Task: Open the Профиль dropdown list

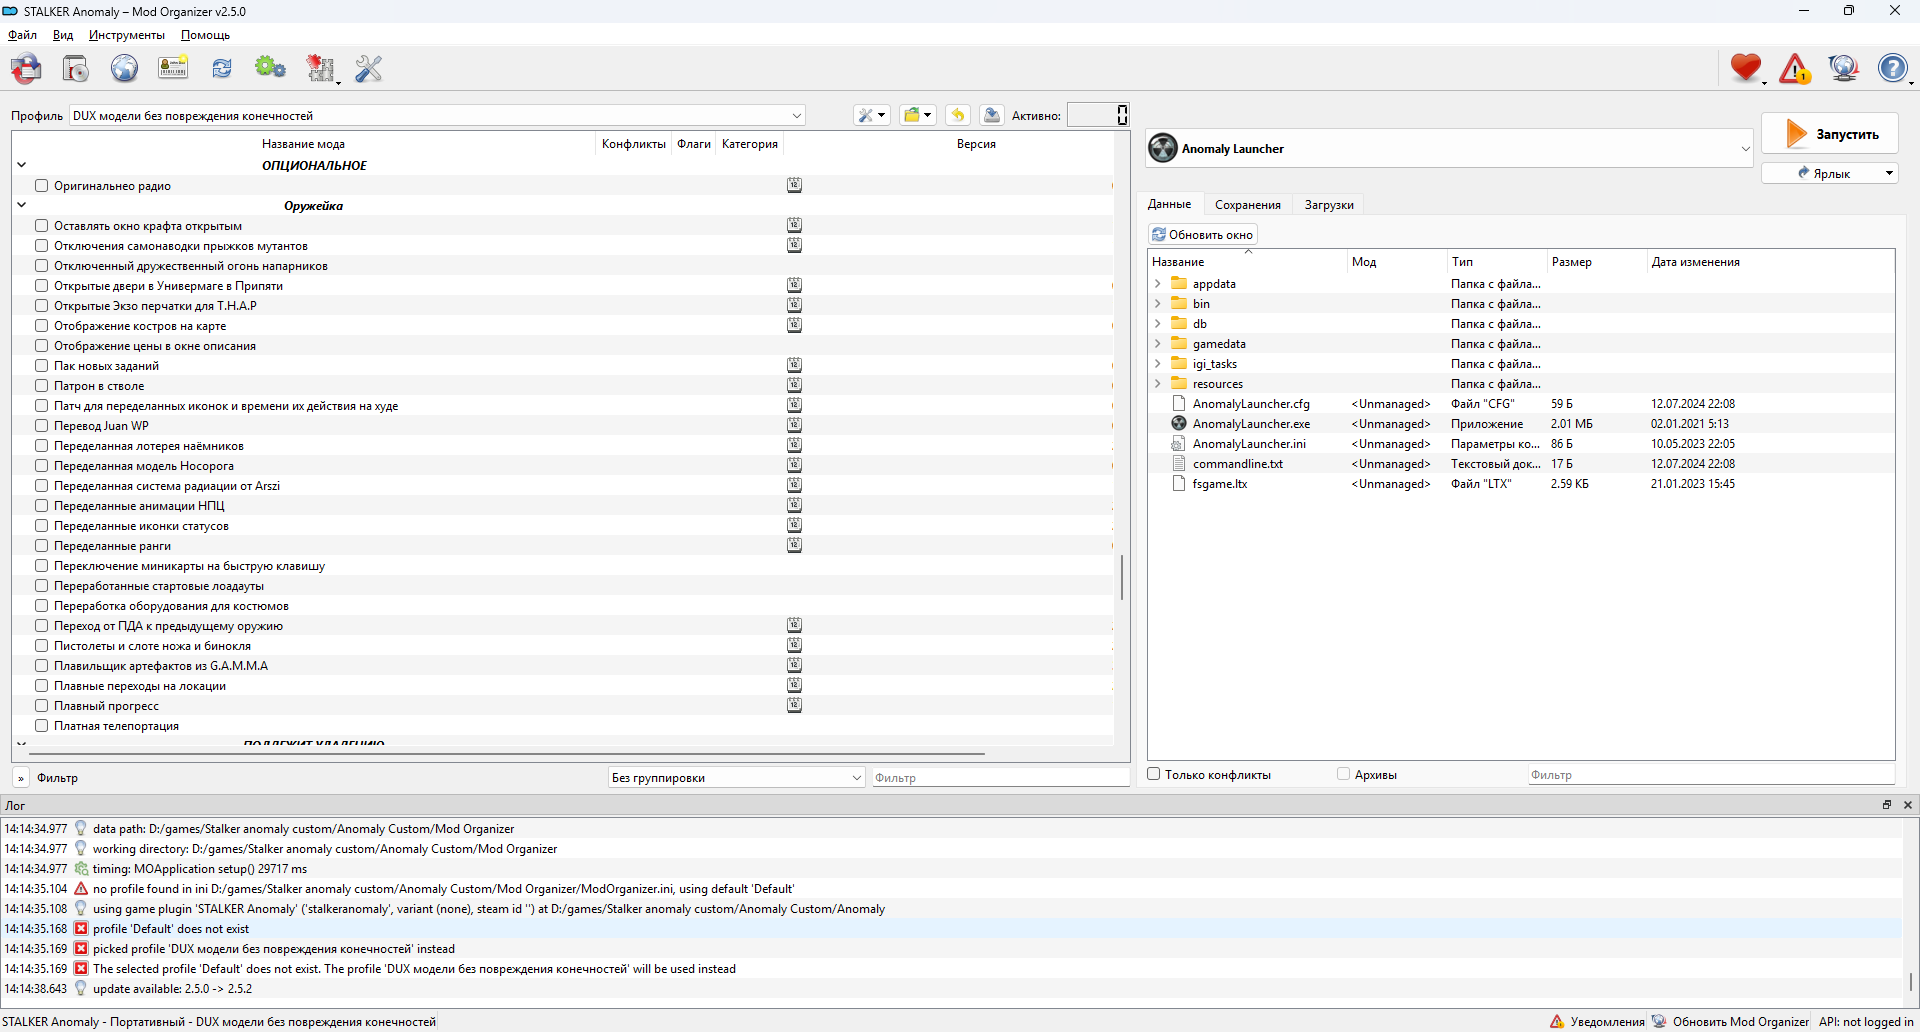Action: click(x=437, y=116)
